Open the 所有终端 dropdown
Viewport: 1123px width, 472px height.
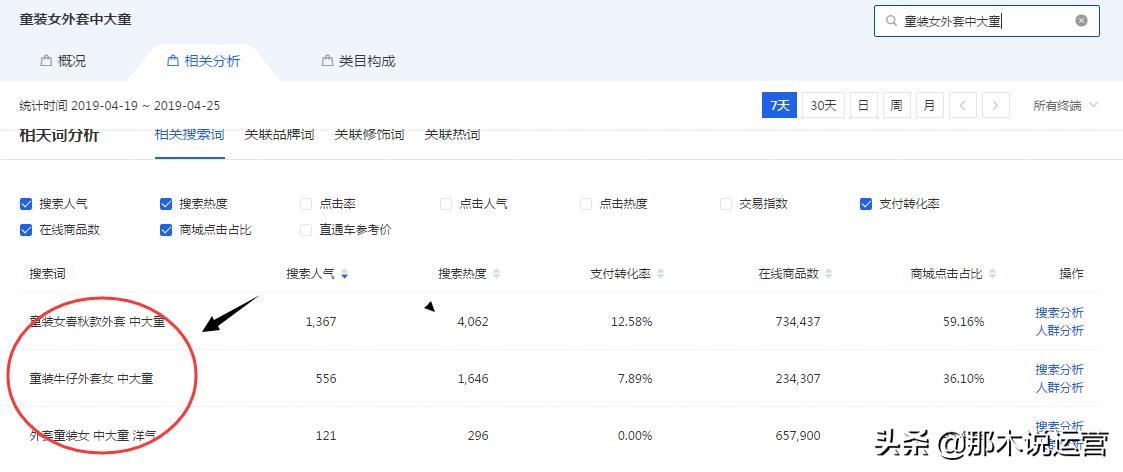pos(1065,105)
